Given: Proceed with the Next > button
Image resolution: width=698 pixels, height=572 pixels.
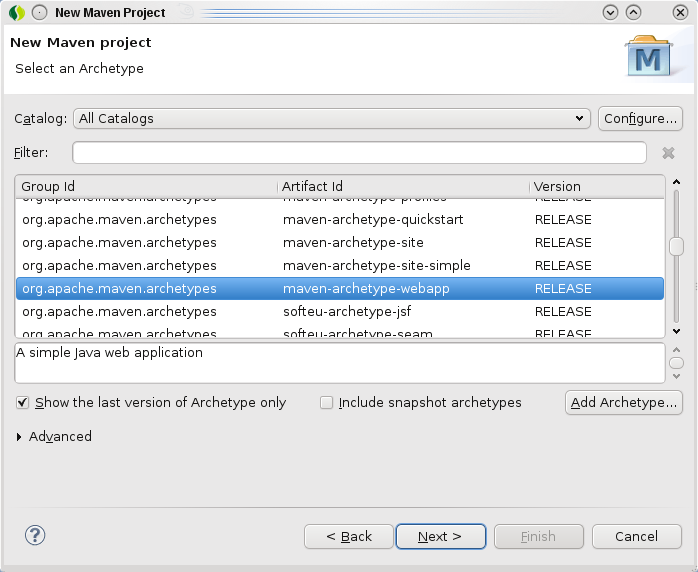Looking at the screenshot, I should point(441,536).
